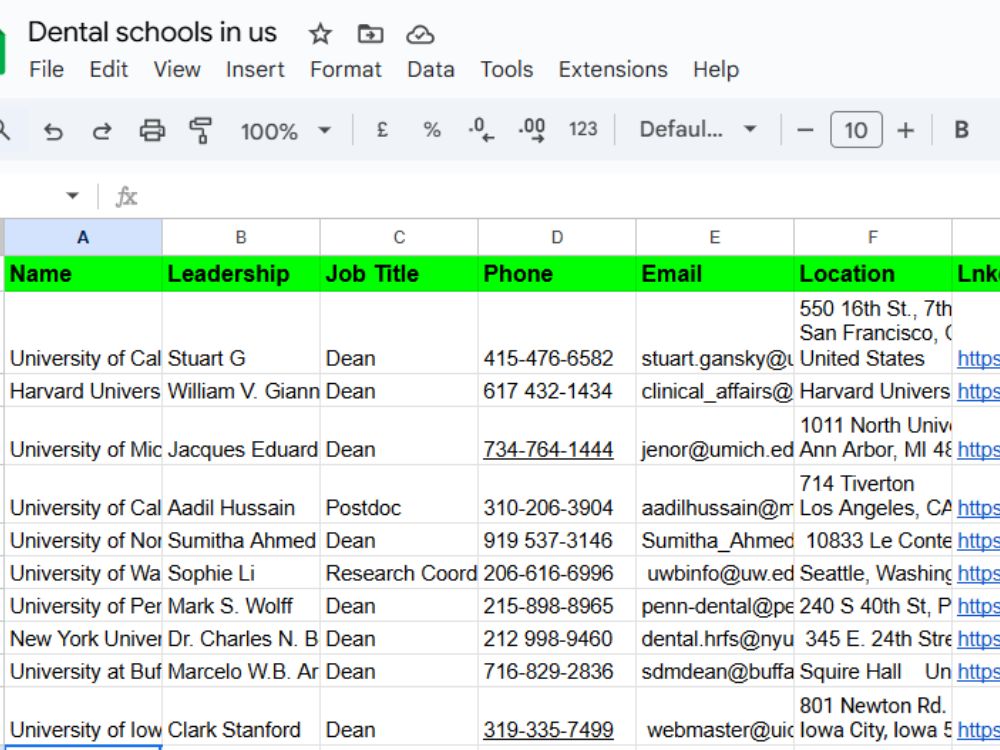Open the Insert menu
The width and height of the screenshot is (1000, 750).
tap(255, 69)
